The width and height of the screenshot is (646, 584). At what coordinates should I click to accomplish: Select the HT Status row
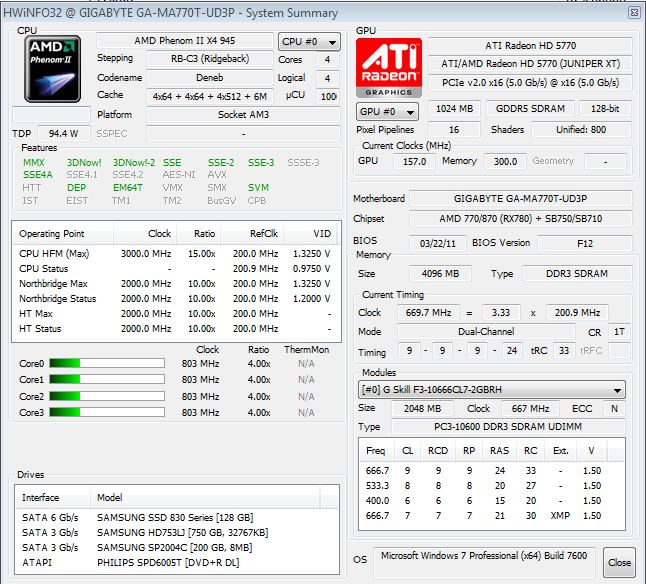click(176, 329)
